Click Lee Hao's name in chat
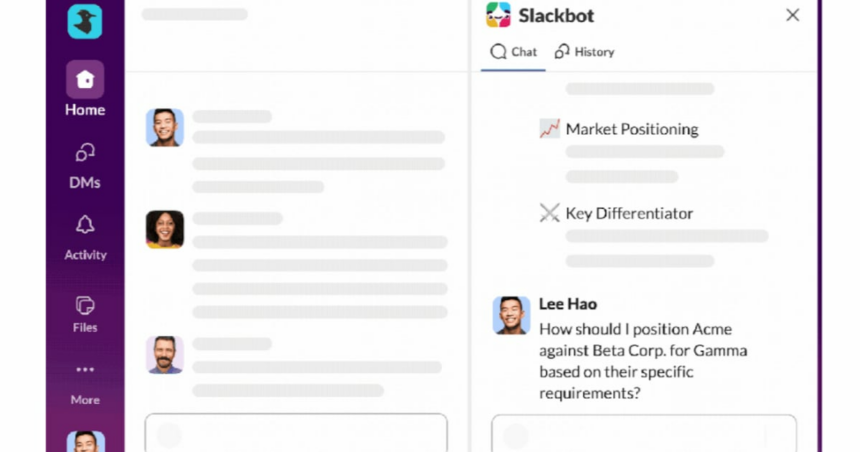860x452 pixels. pos(568,304)
